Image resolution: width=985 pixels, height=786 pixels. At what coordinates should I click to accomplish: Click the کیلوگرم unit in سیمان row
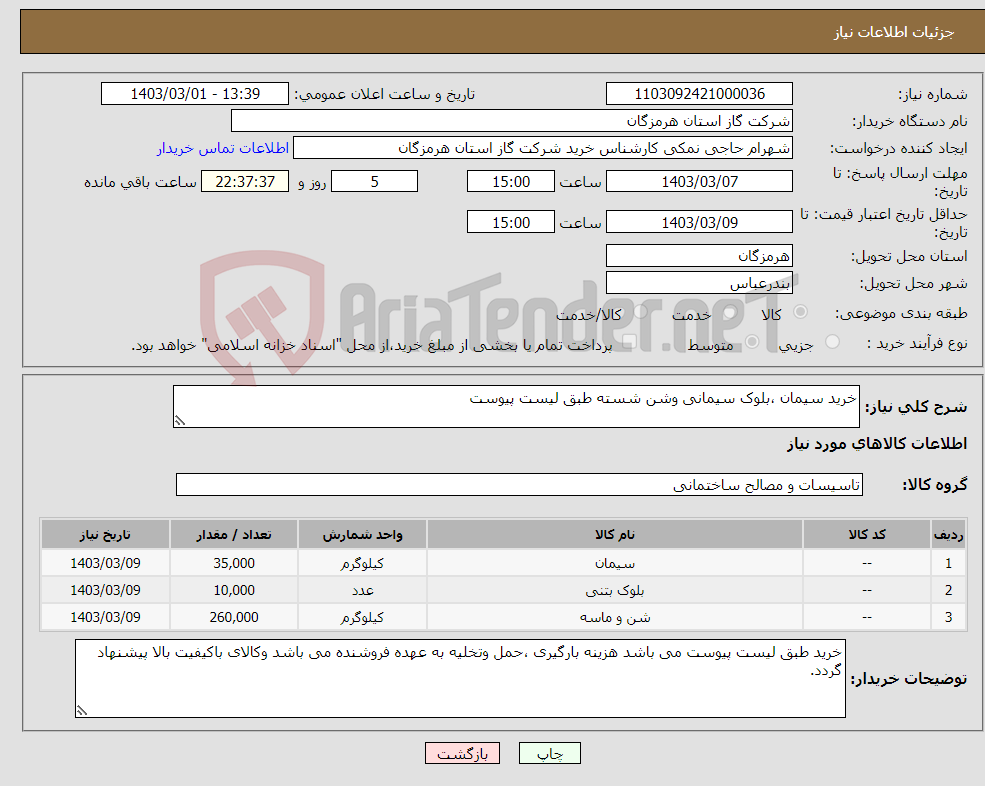(362, 564)
